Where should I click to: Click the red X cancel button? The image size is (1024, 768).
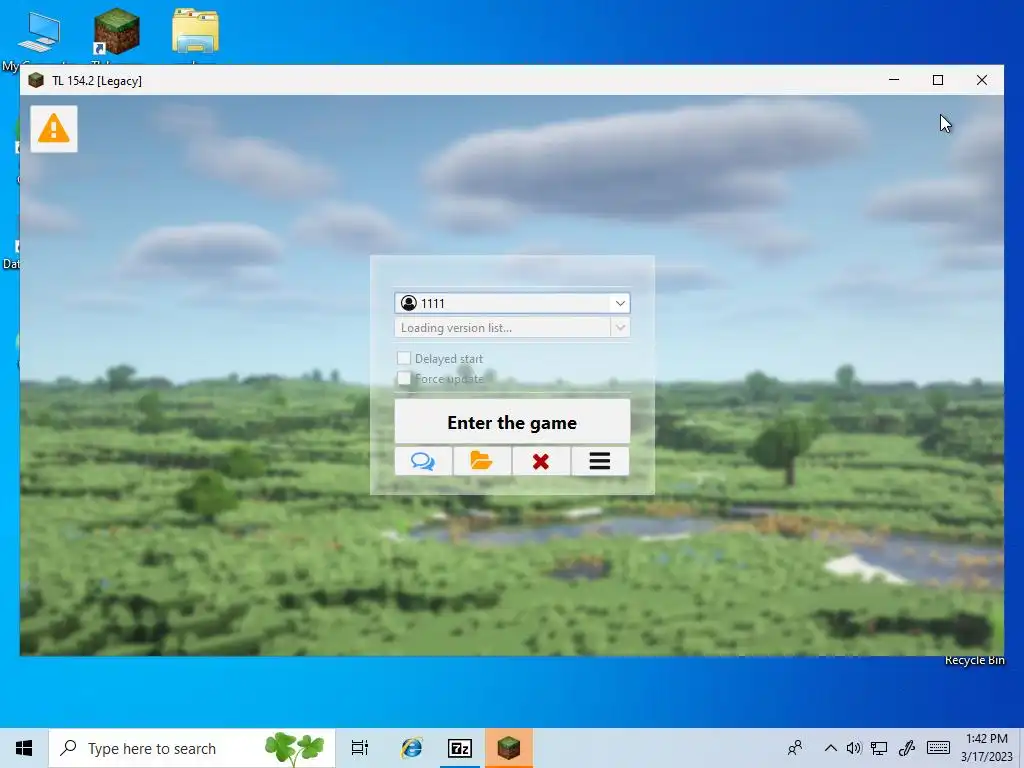coord(541,461)
